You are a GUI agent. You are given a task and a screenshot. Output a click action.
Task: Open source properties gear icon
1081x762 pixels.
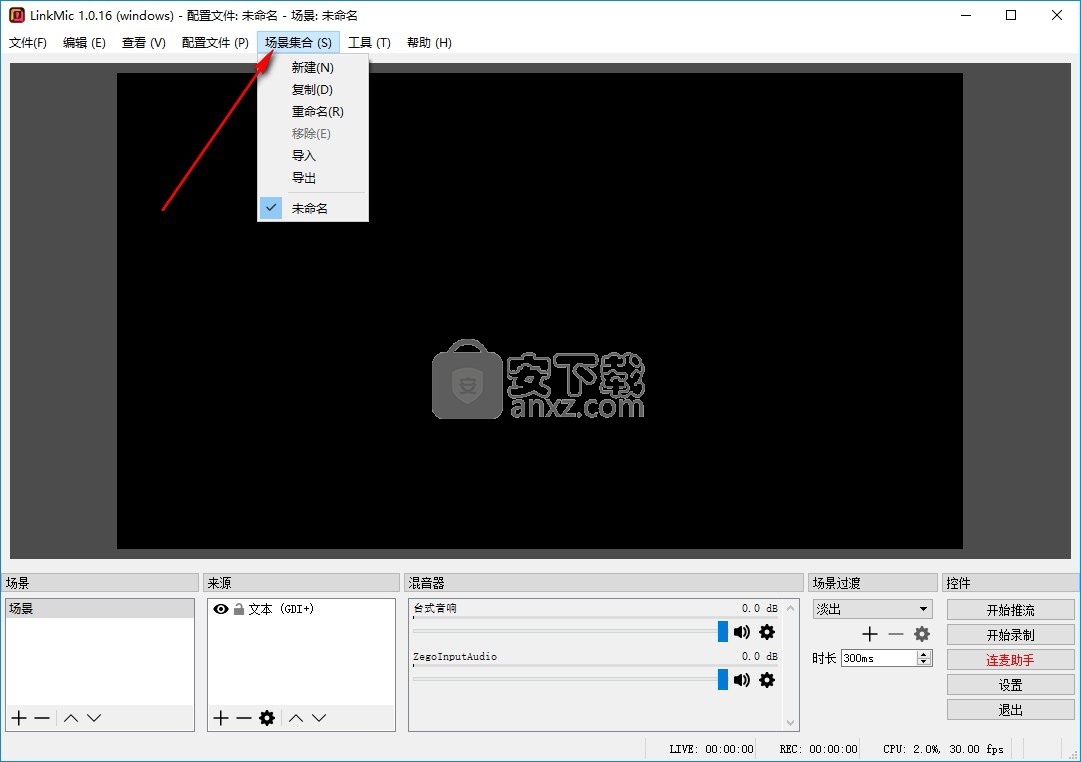(x=267, y=718)
